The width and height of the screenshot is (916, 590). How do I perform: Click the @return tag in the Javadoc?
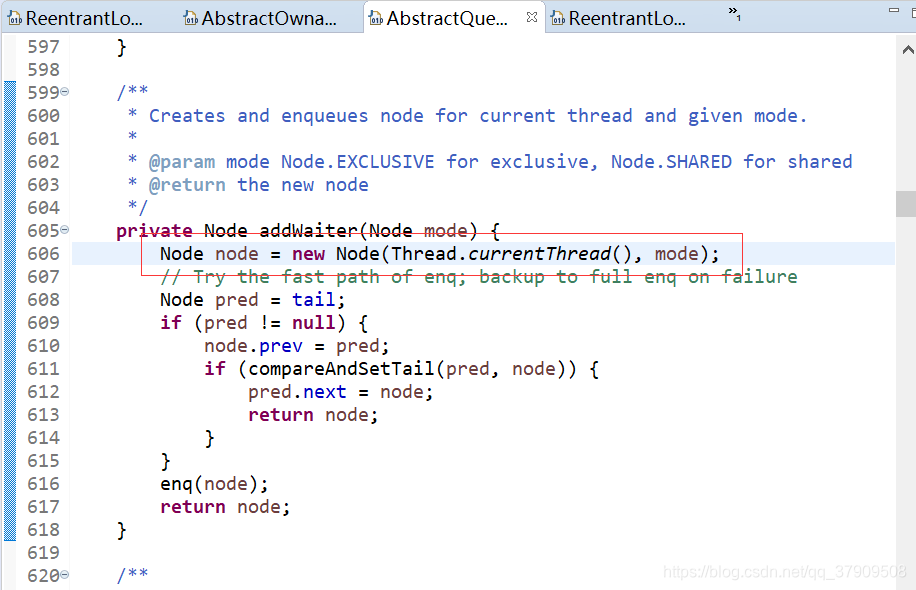tap(187, 185)
